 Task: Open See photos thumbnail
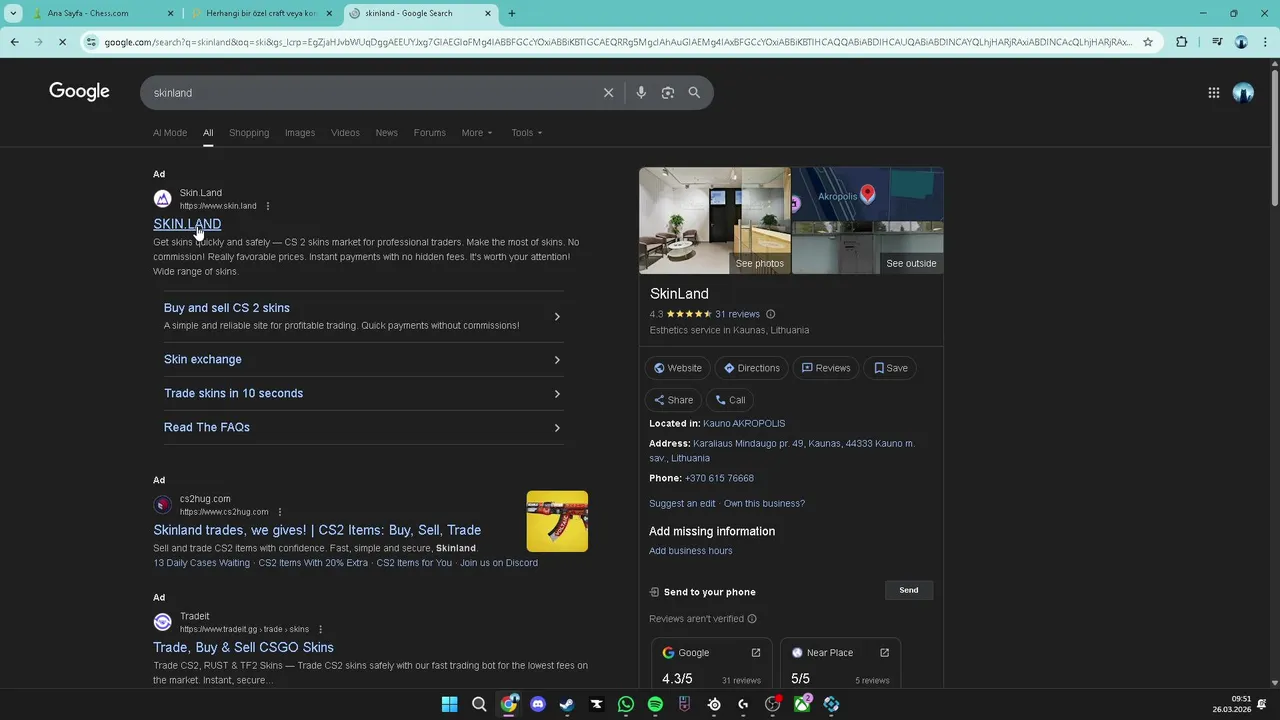click(x=715, y=220)
